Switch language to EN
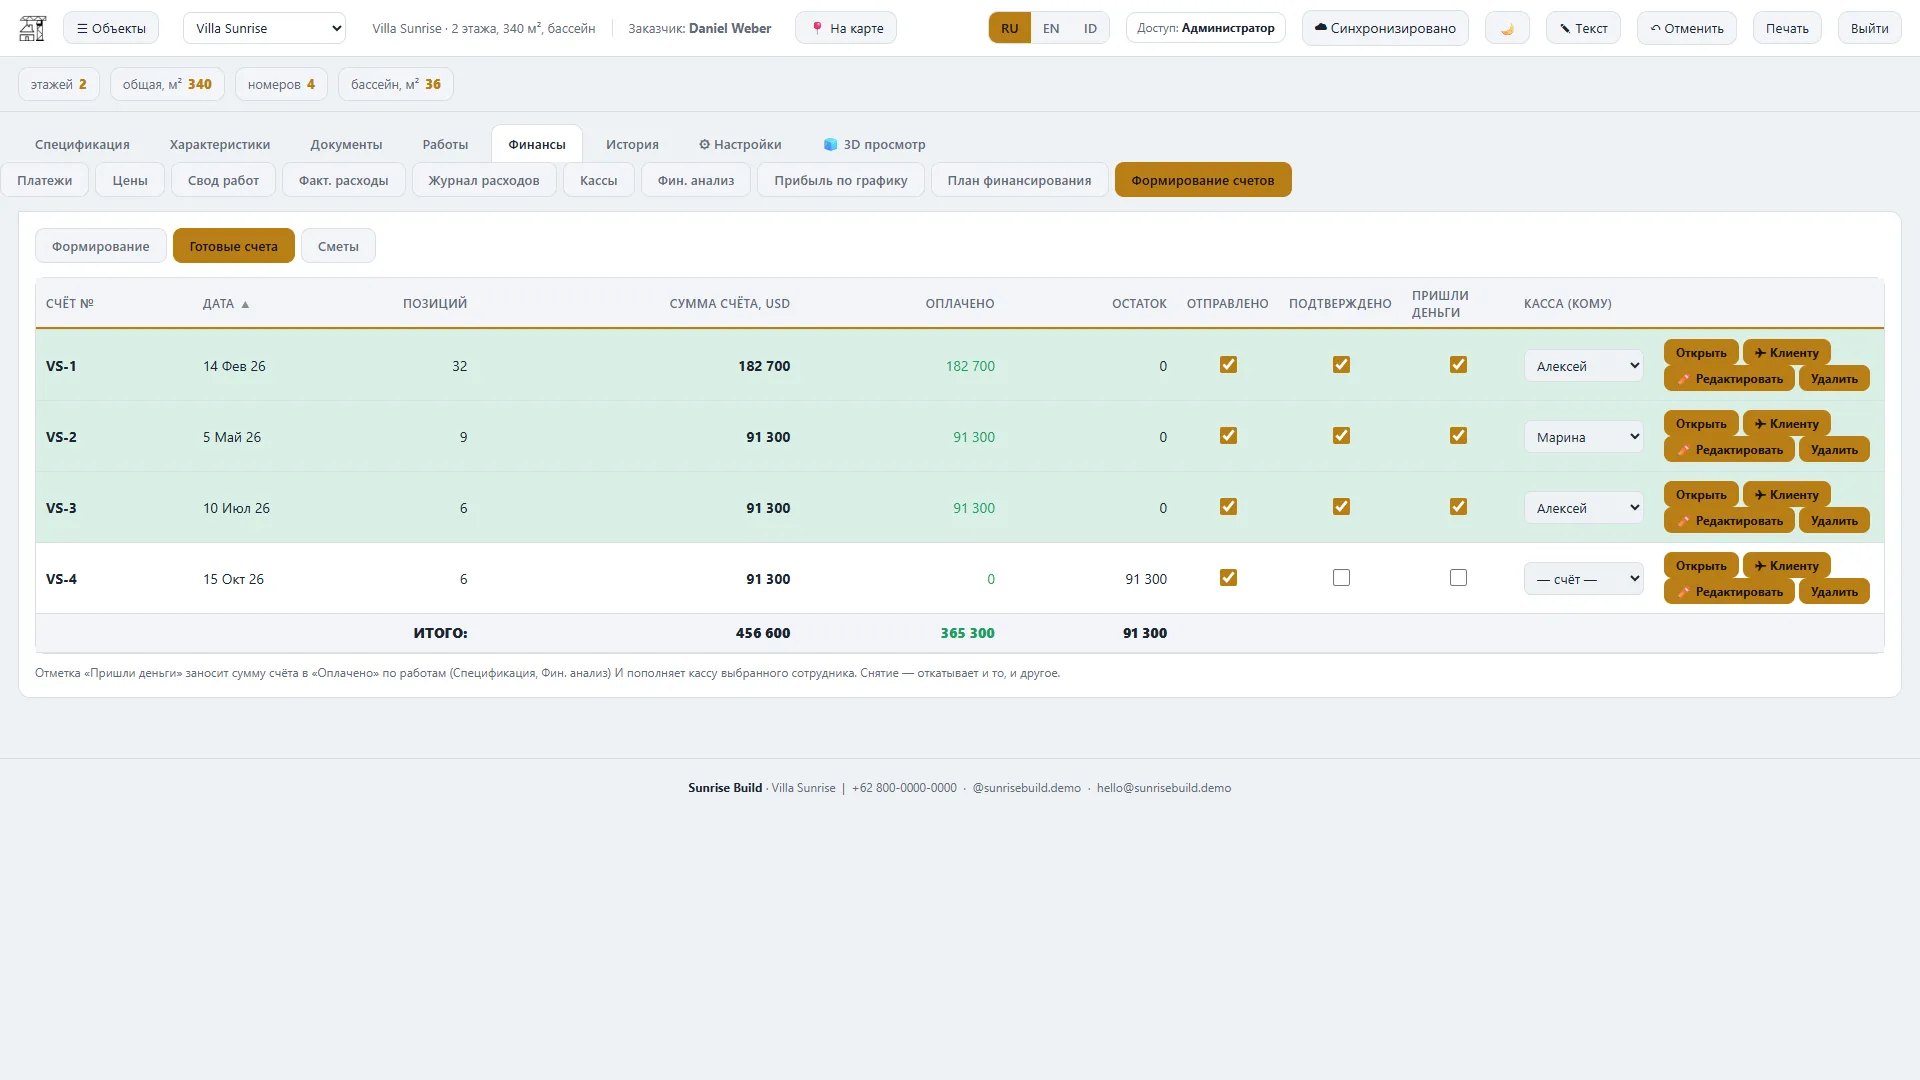Screen dimensions: 1920x1080 click(x=1050, y=28)
